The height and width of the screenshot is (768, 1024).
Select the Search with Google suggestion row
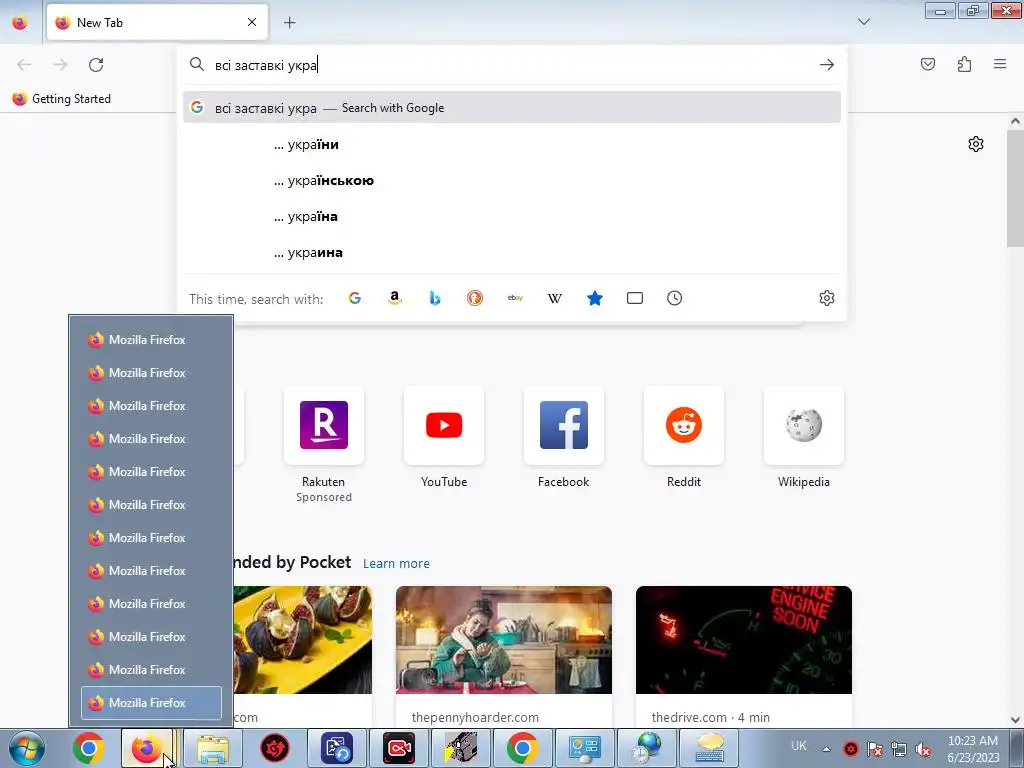512,108
